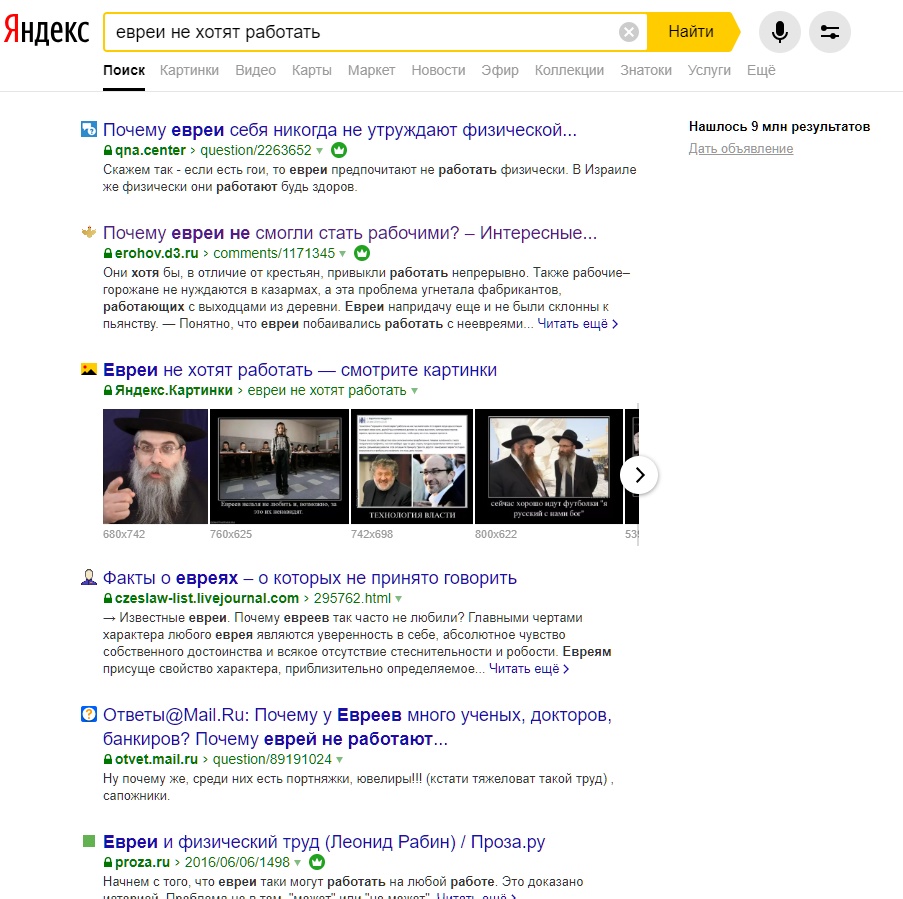
Task: Clear the search query with the X icon
Action: [629, 32]
